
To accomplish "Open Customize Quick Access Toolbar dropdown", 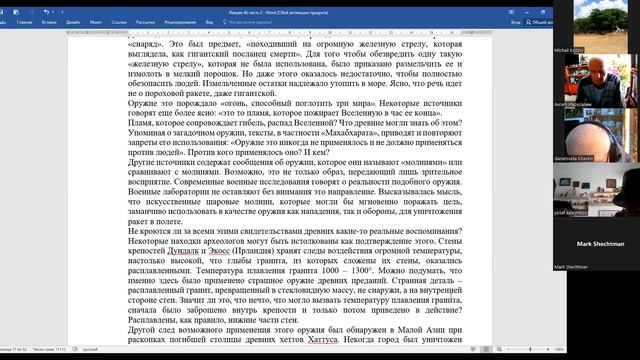I will pyautogui.click(x=62, y=12).
